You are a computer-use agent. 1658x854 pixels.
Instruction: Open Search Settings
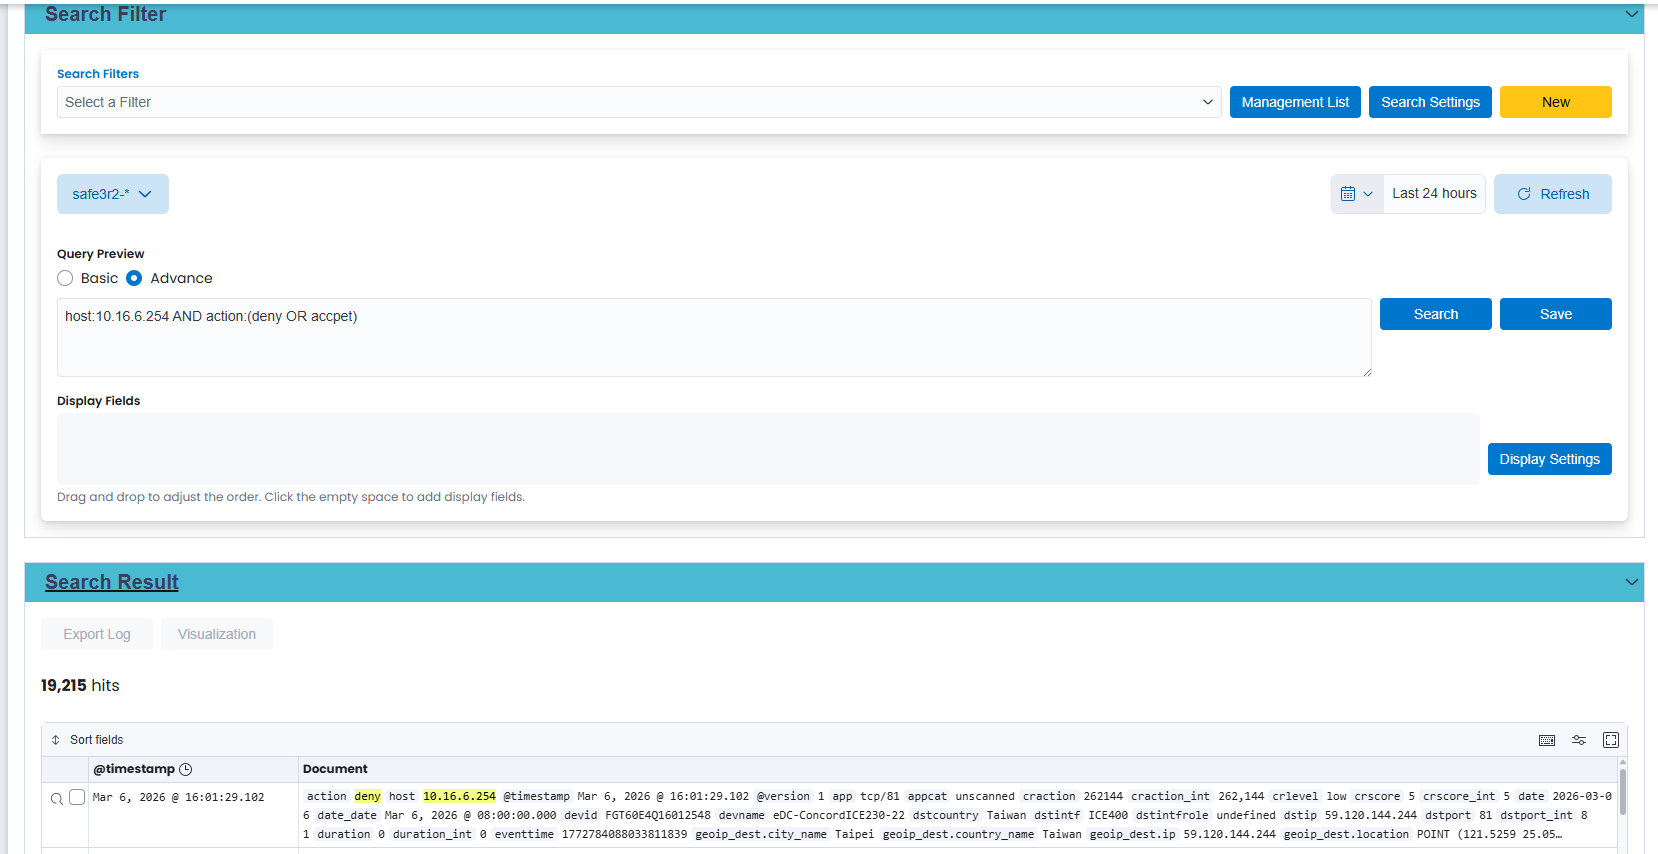(x=1430, y=102)
